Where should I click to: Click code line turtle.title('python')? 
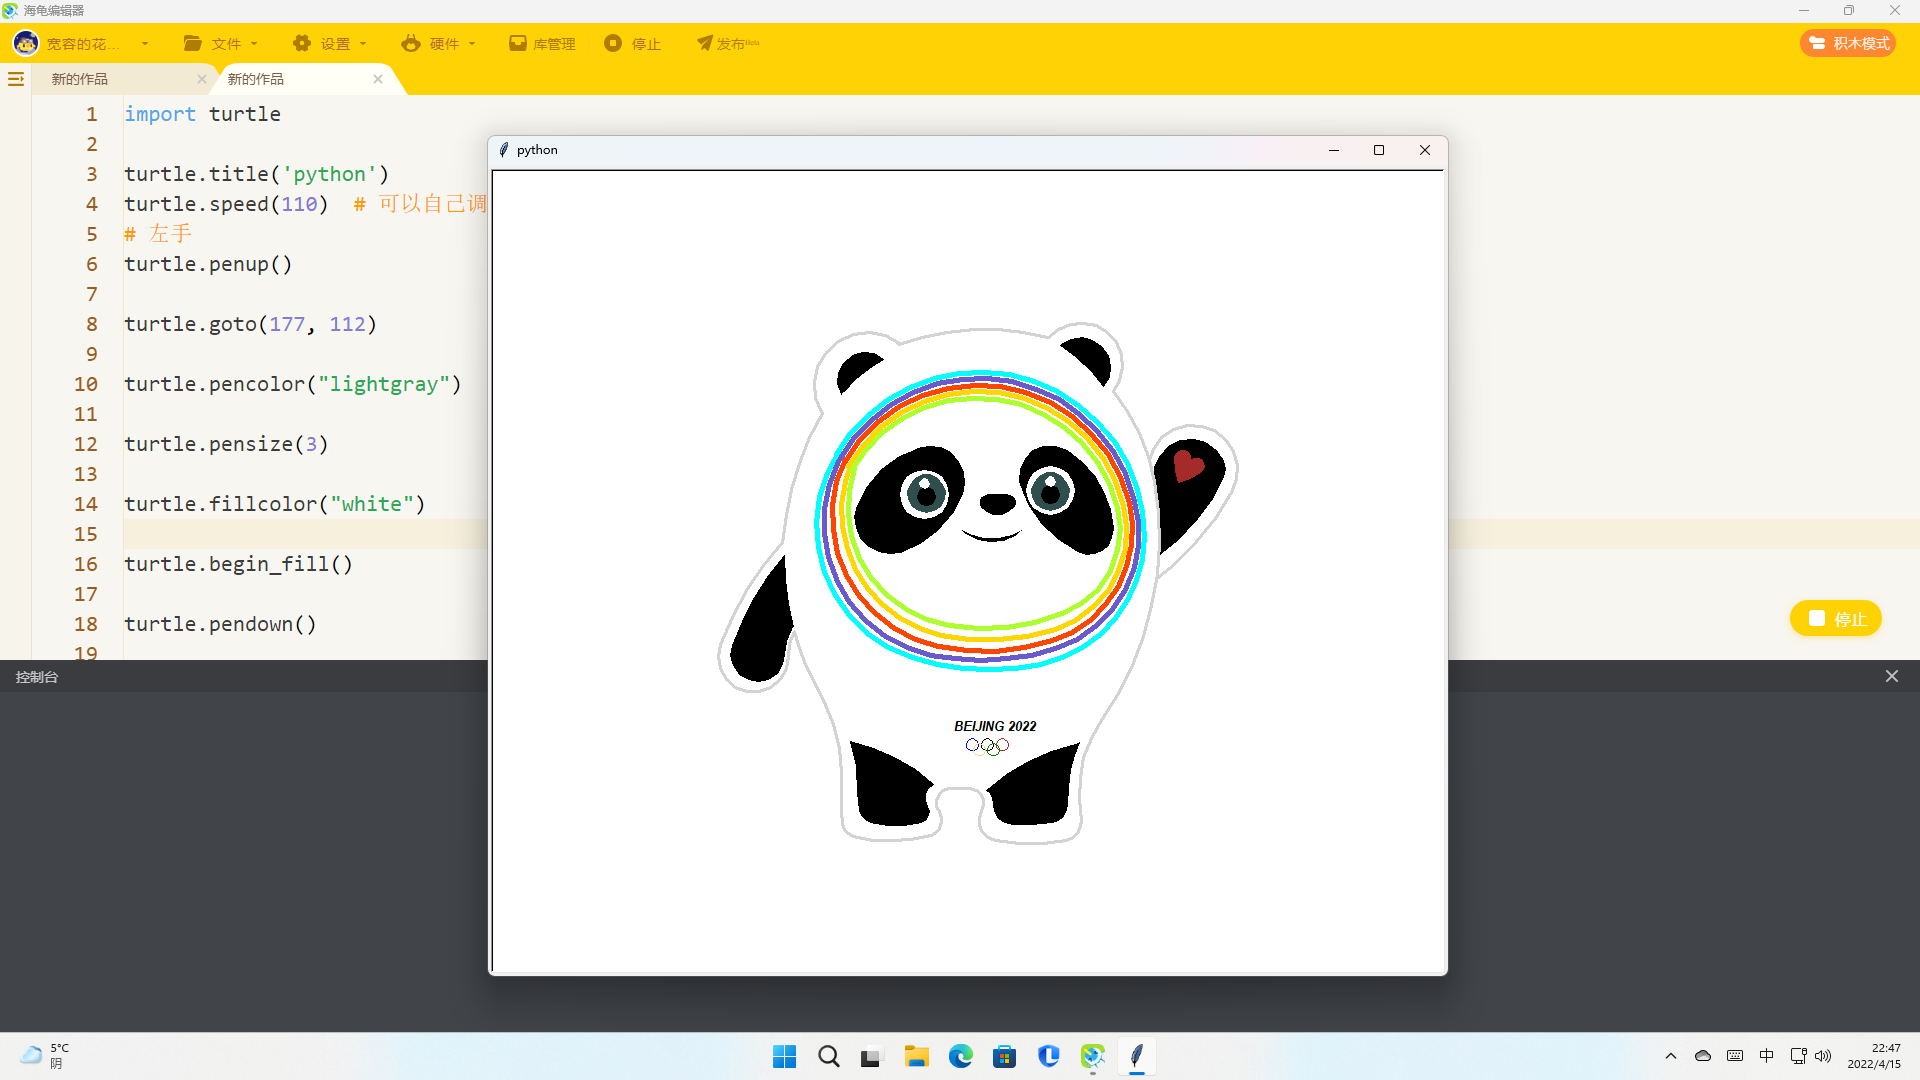[x=257, y=174]
